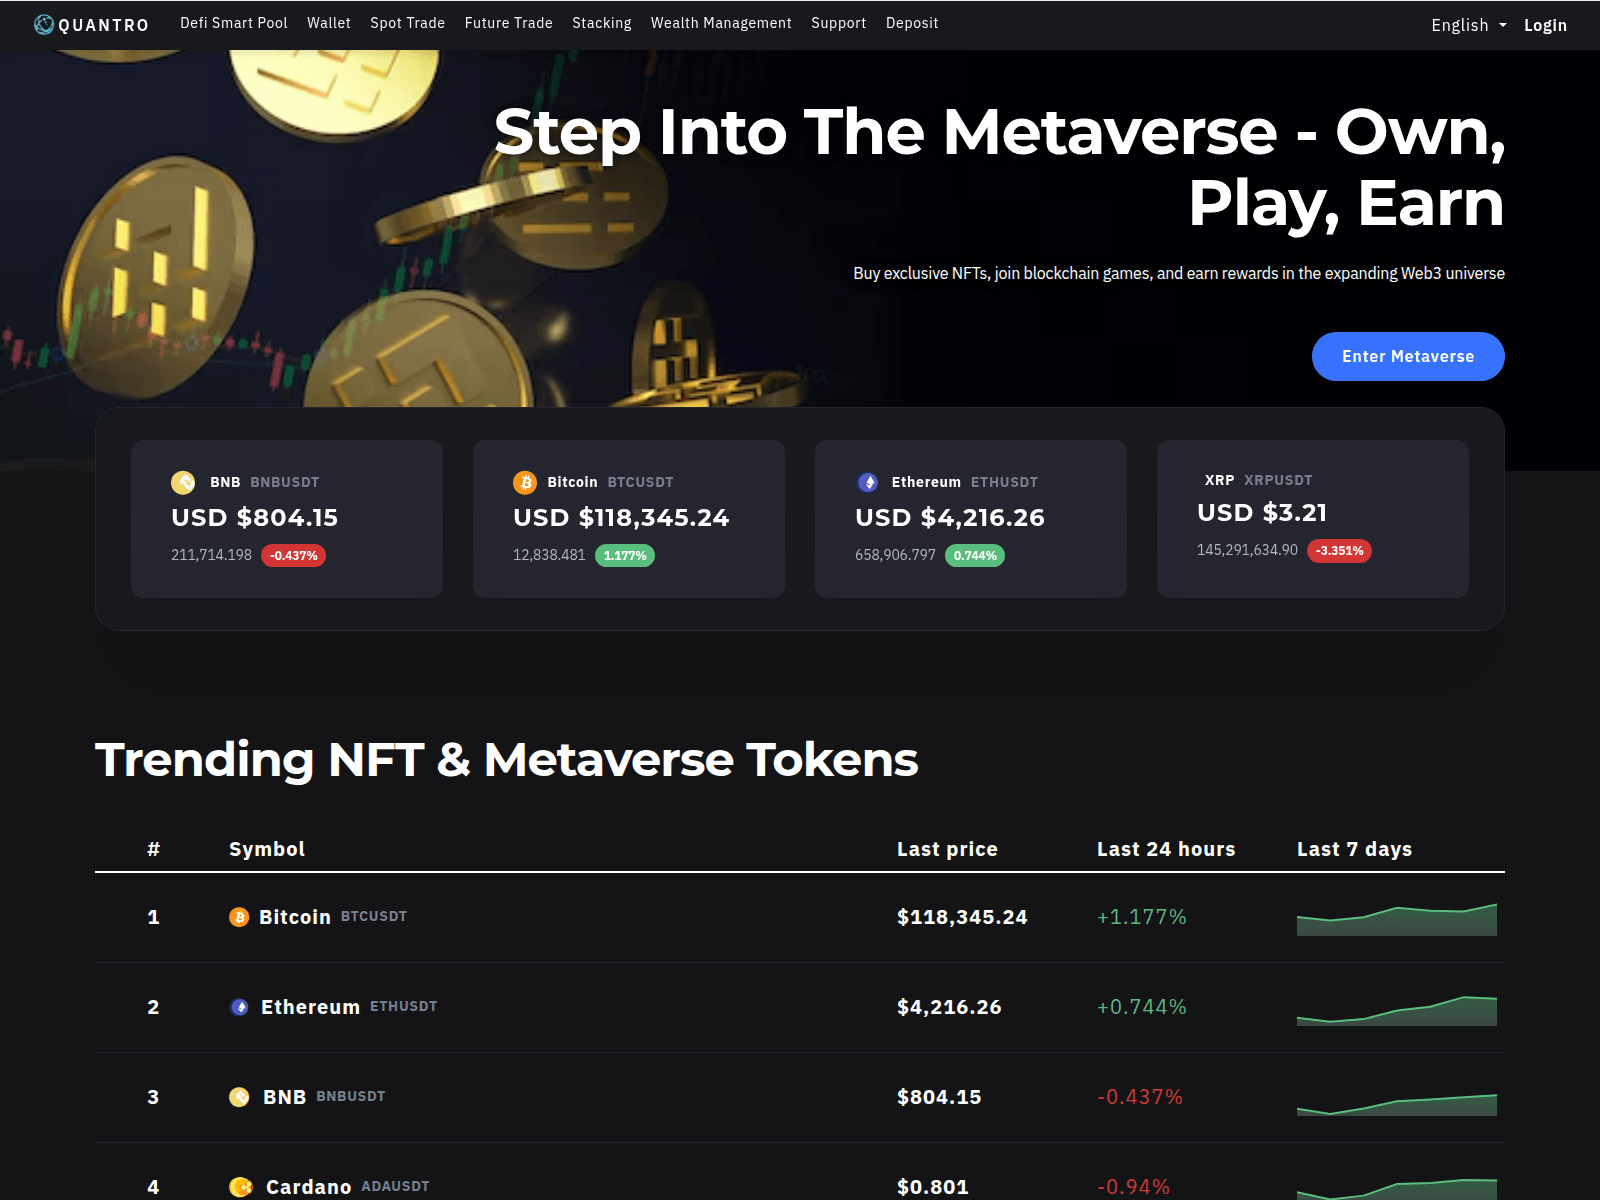The image size is (1600, 1200).
Task: Go to Spot Trade page
Action: pyautogui.click(x=407, y=23)
